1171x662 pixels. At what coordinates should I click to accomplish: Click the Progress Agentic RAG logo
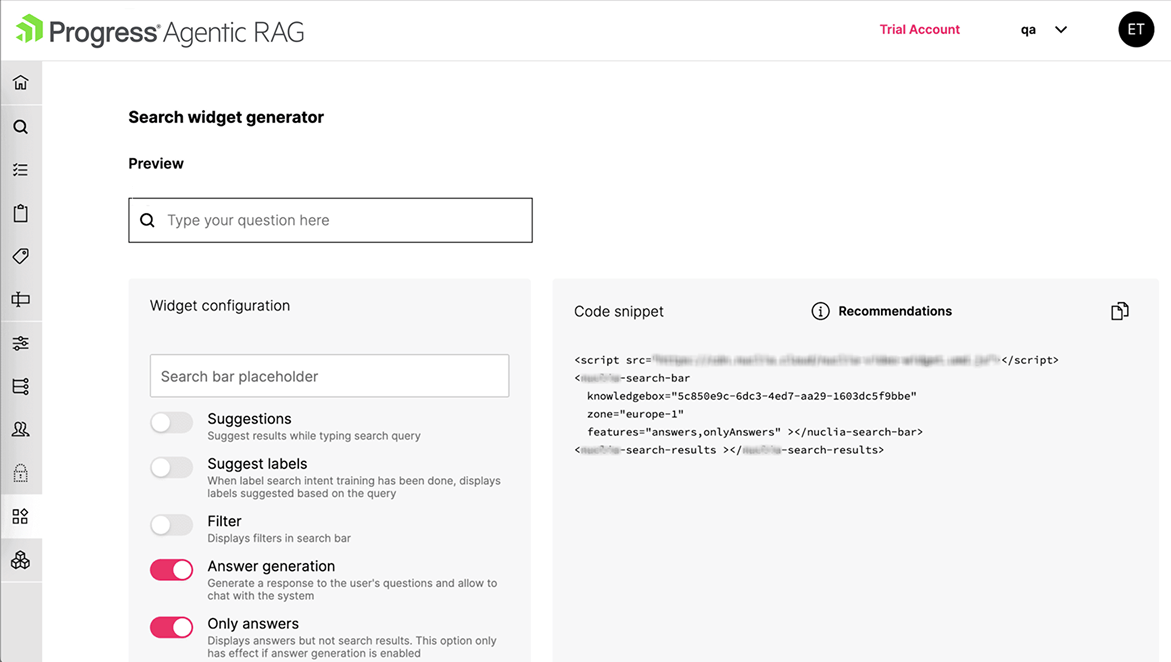tap(159, 30)
